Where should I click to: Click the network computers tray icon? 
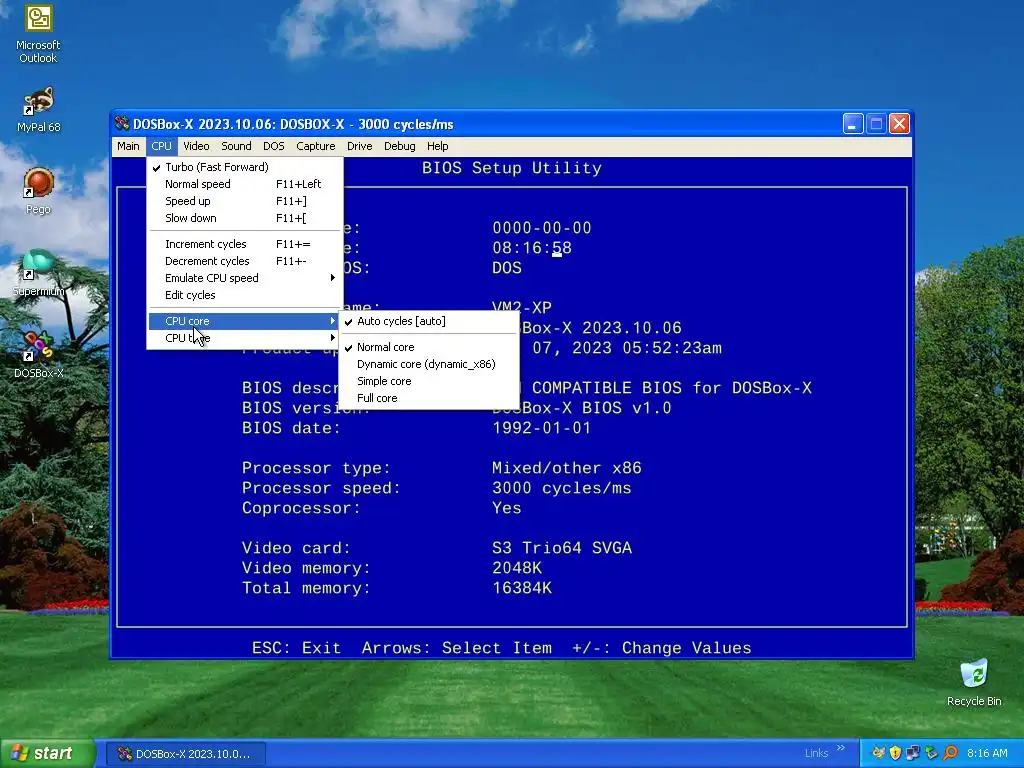point(913,753)
